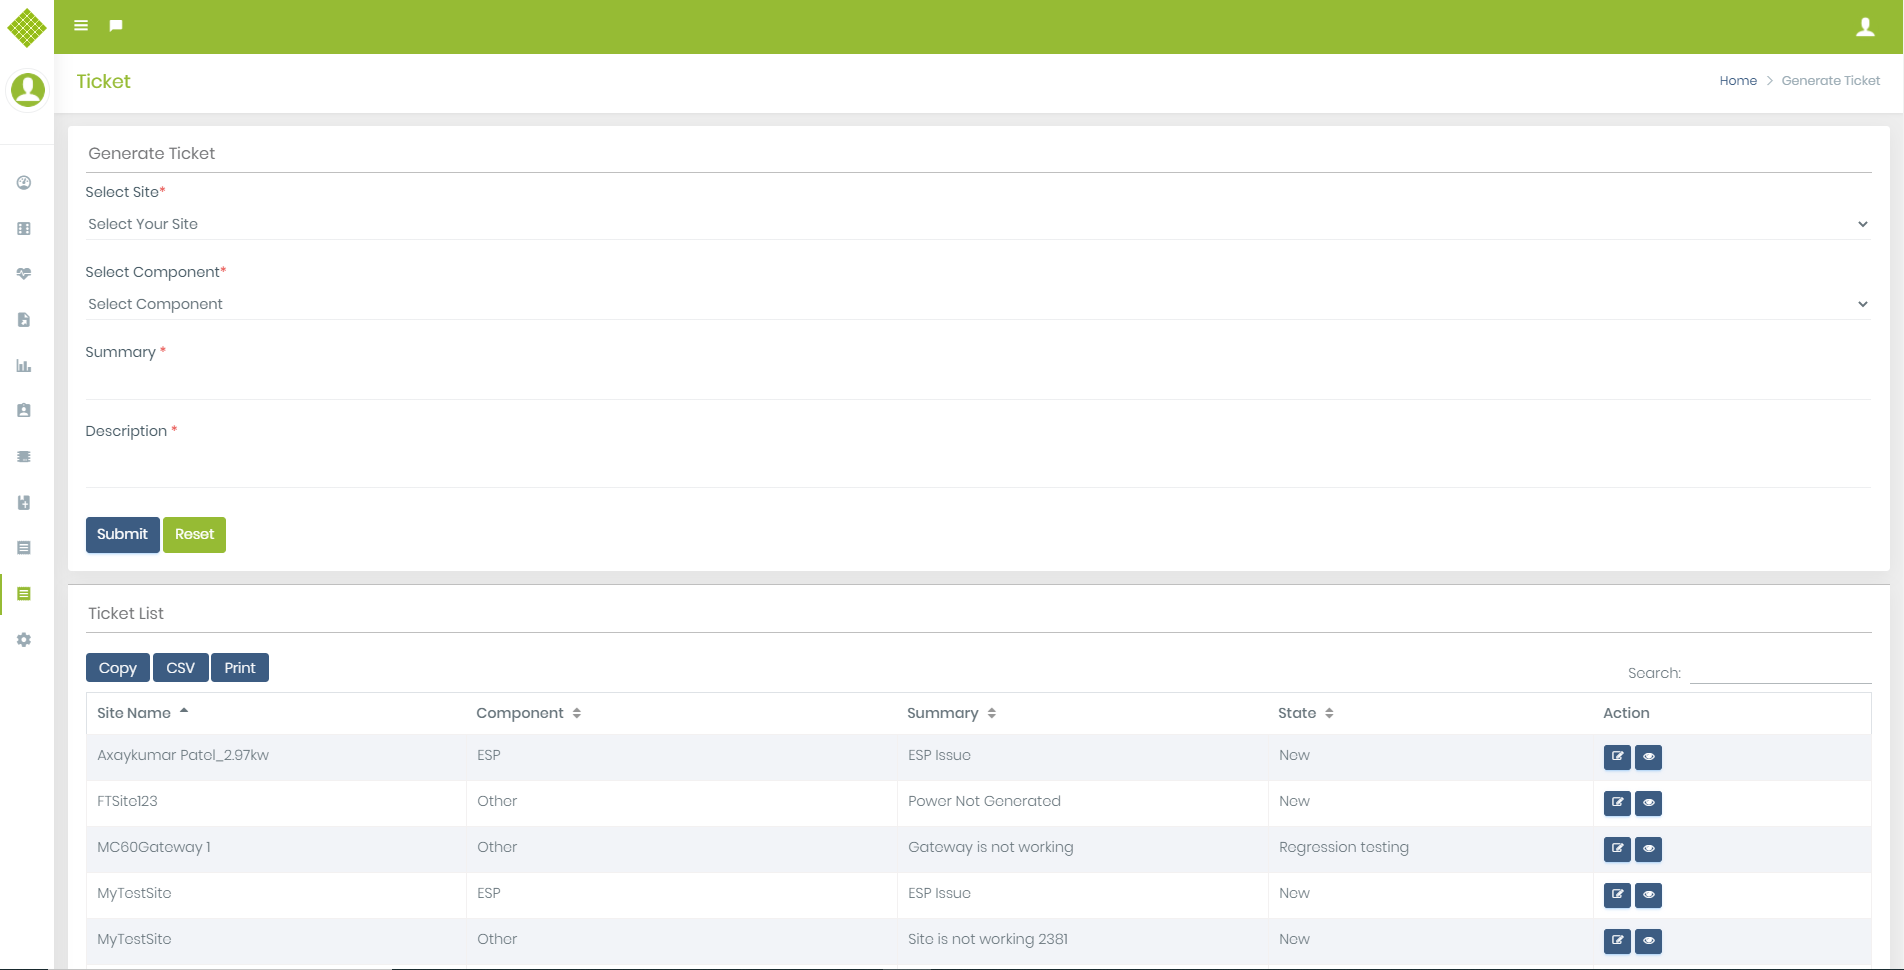Viewport: 1904px width, 970px height.
Task: Open the settings gear in sidebar
Action: tap(24, 640)
